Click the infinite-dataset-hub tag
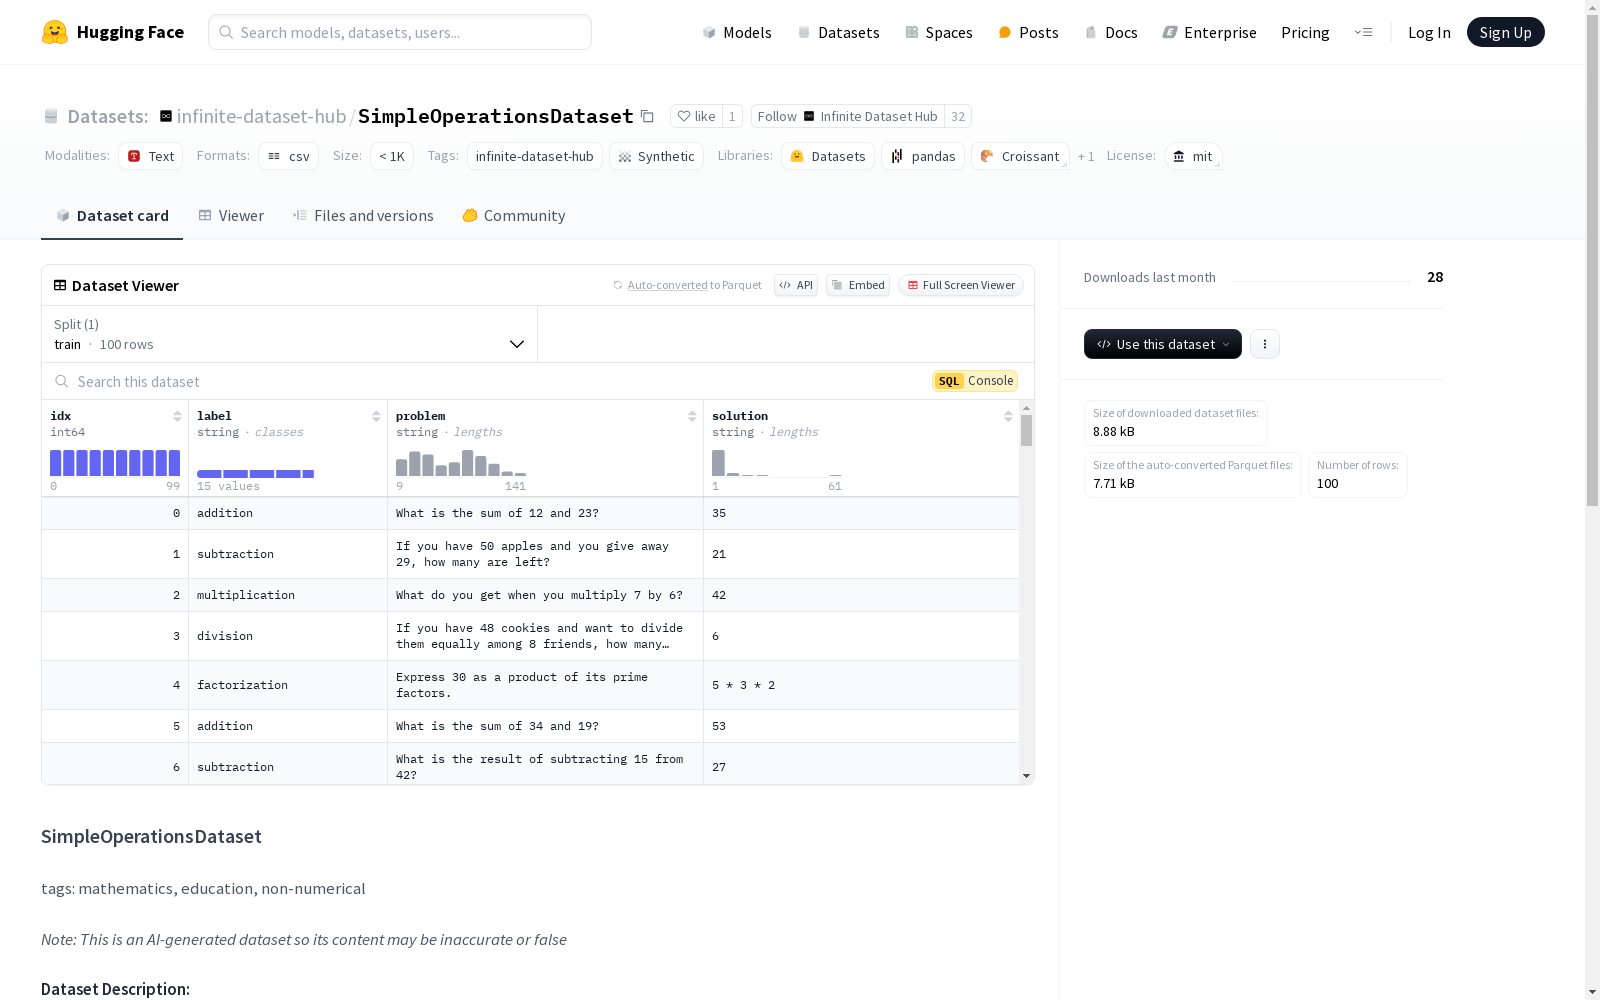1600x1000 pixels. pos(535,156)
